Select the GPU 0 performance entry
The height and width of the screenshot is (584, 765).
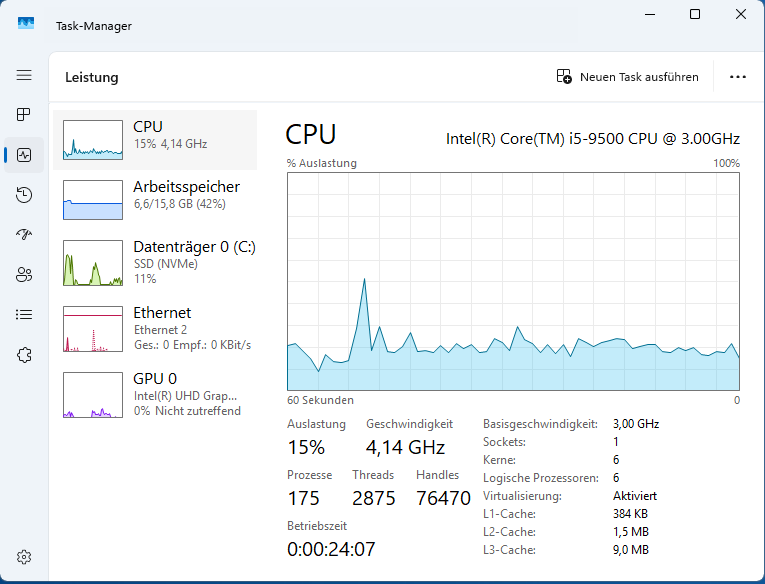click(155, 395)
